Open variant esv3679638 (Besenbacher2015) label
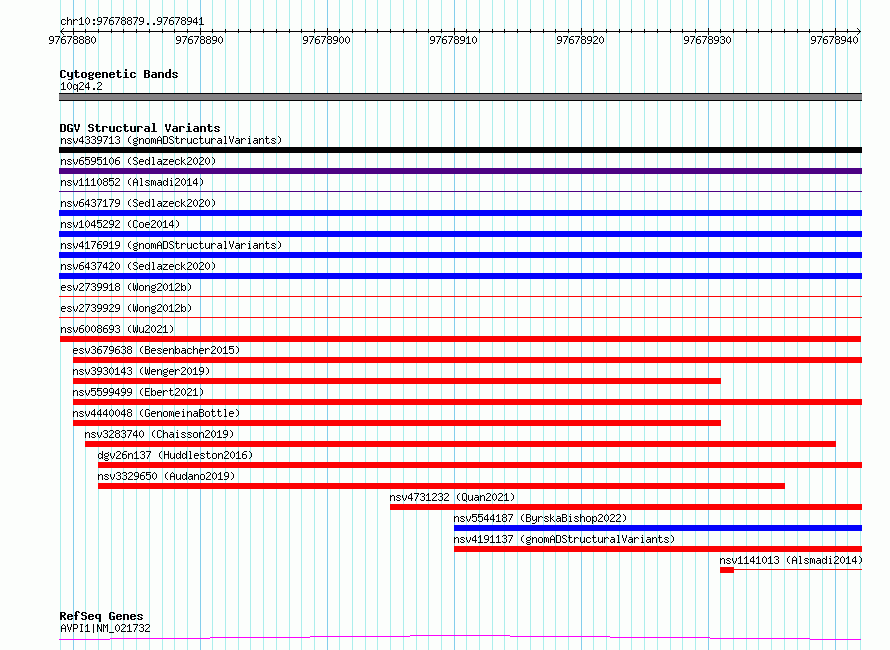890x650 pixels. point(156,350)
